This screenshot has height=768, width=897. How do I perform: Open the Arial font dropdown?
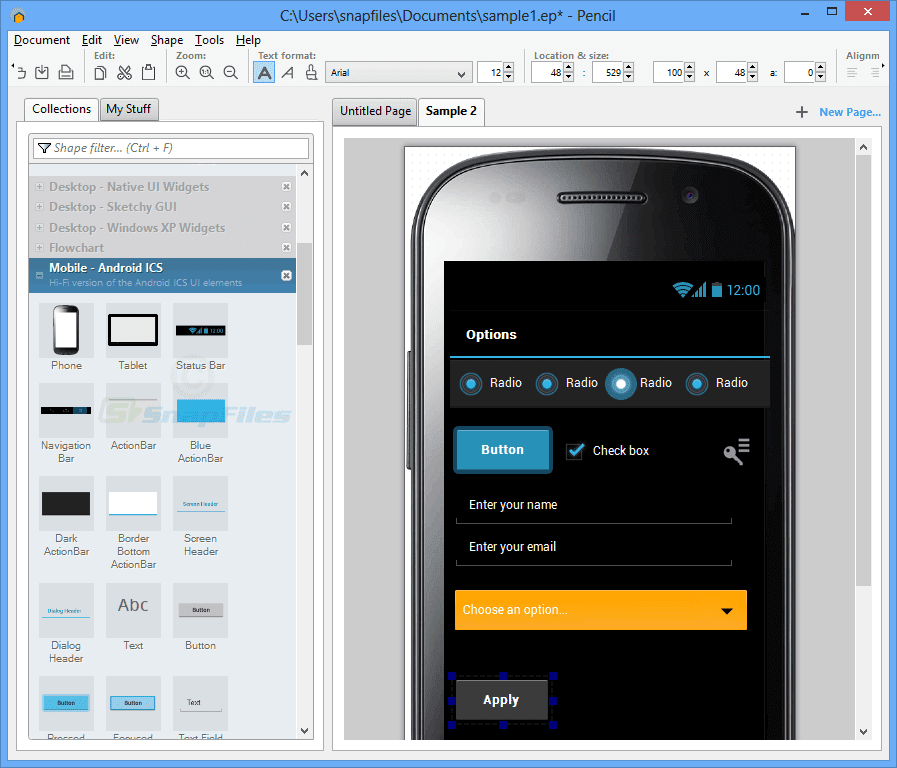(398, 72)
